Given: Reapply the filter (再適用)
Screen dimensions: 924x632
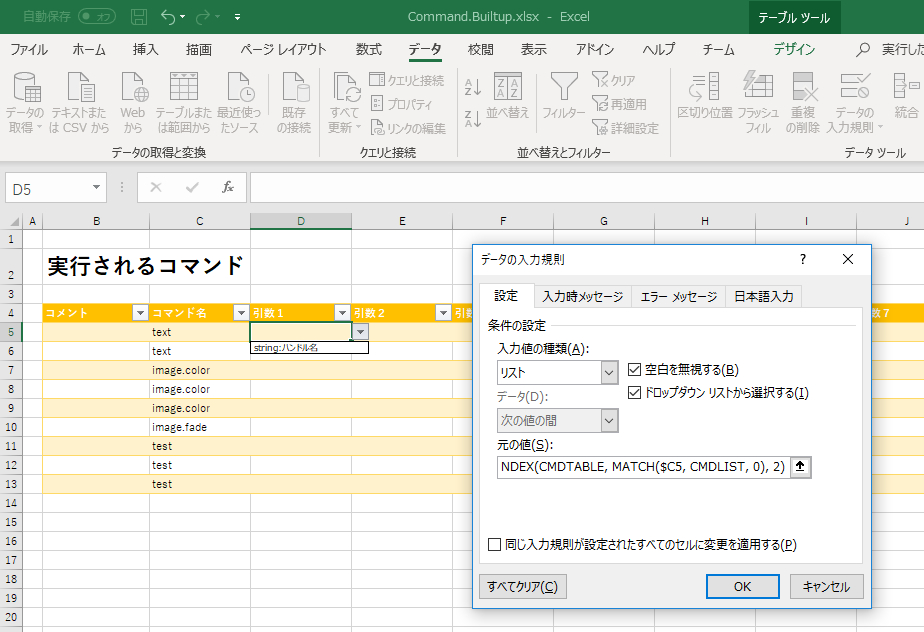Looking at the screenshot, I should click(x=619, y=104).
